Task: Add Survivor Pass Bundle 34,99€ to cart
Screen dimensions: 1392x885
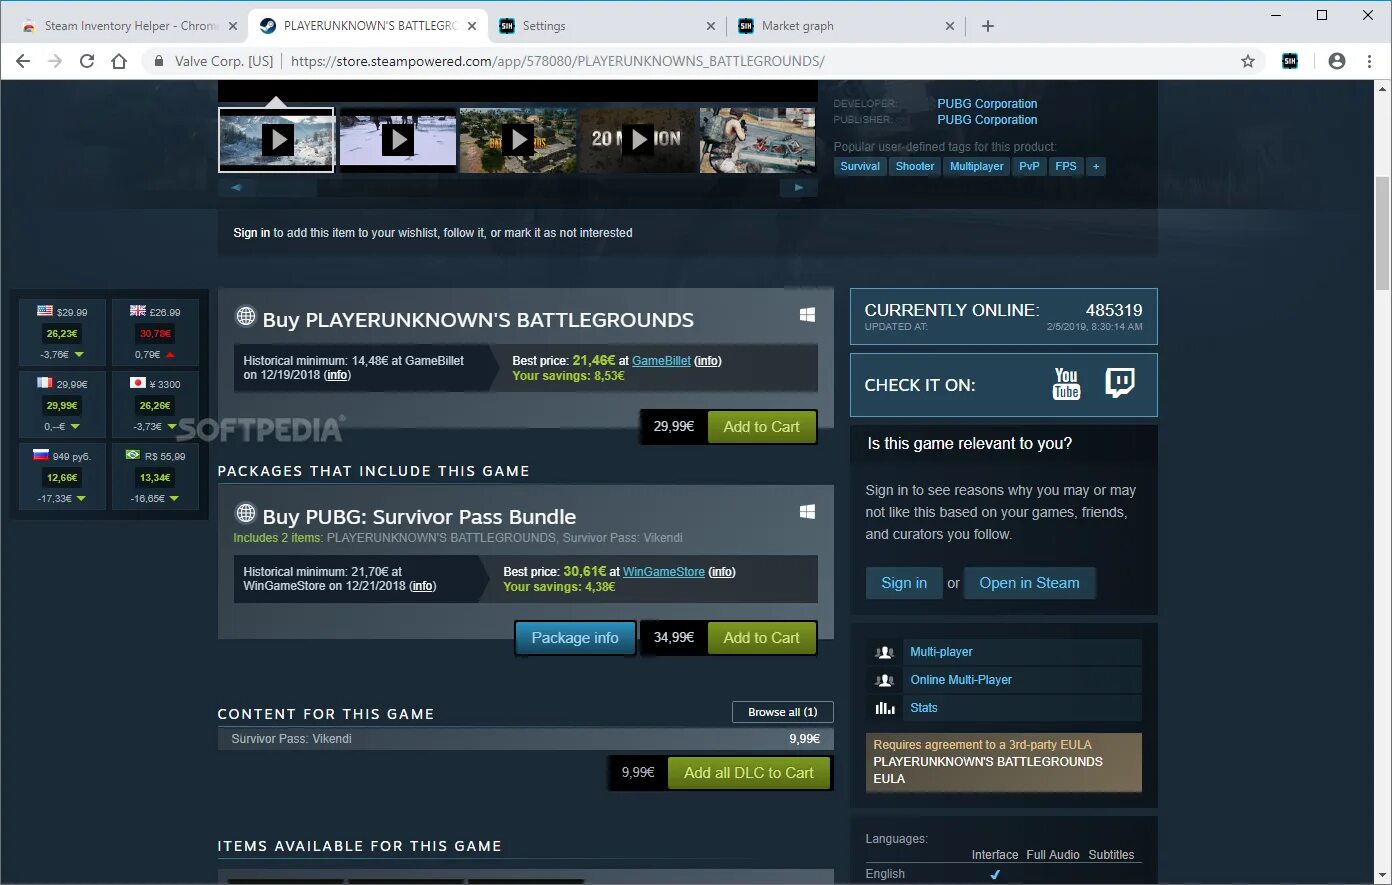Action: coord(761,638)
